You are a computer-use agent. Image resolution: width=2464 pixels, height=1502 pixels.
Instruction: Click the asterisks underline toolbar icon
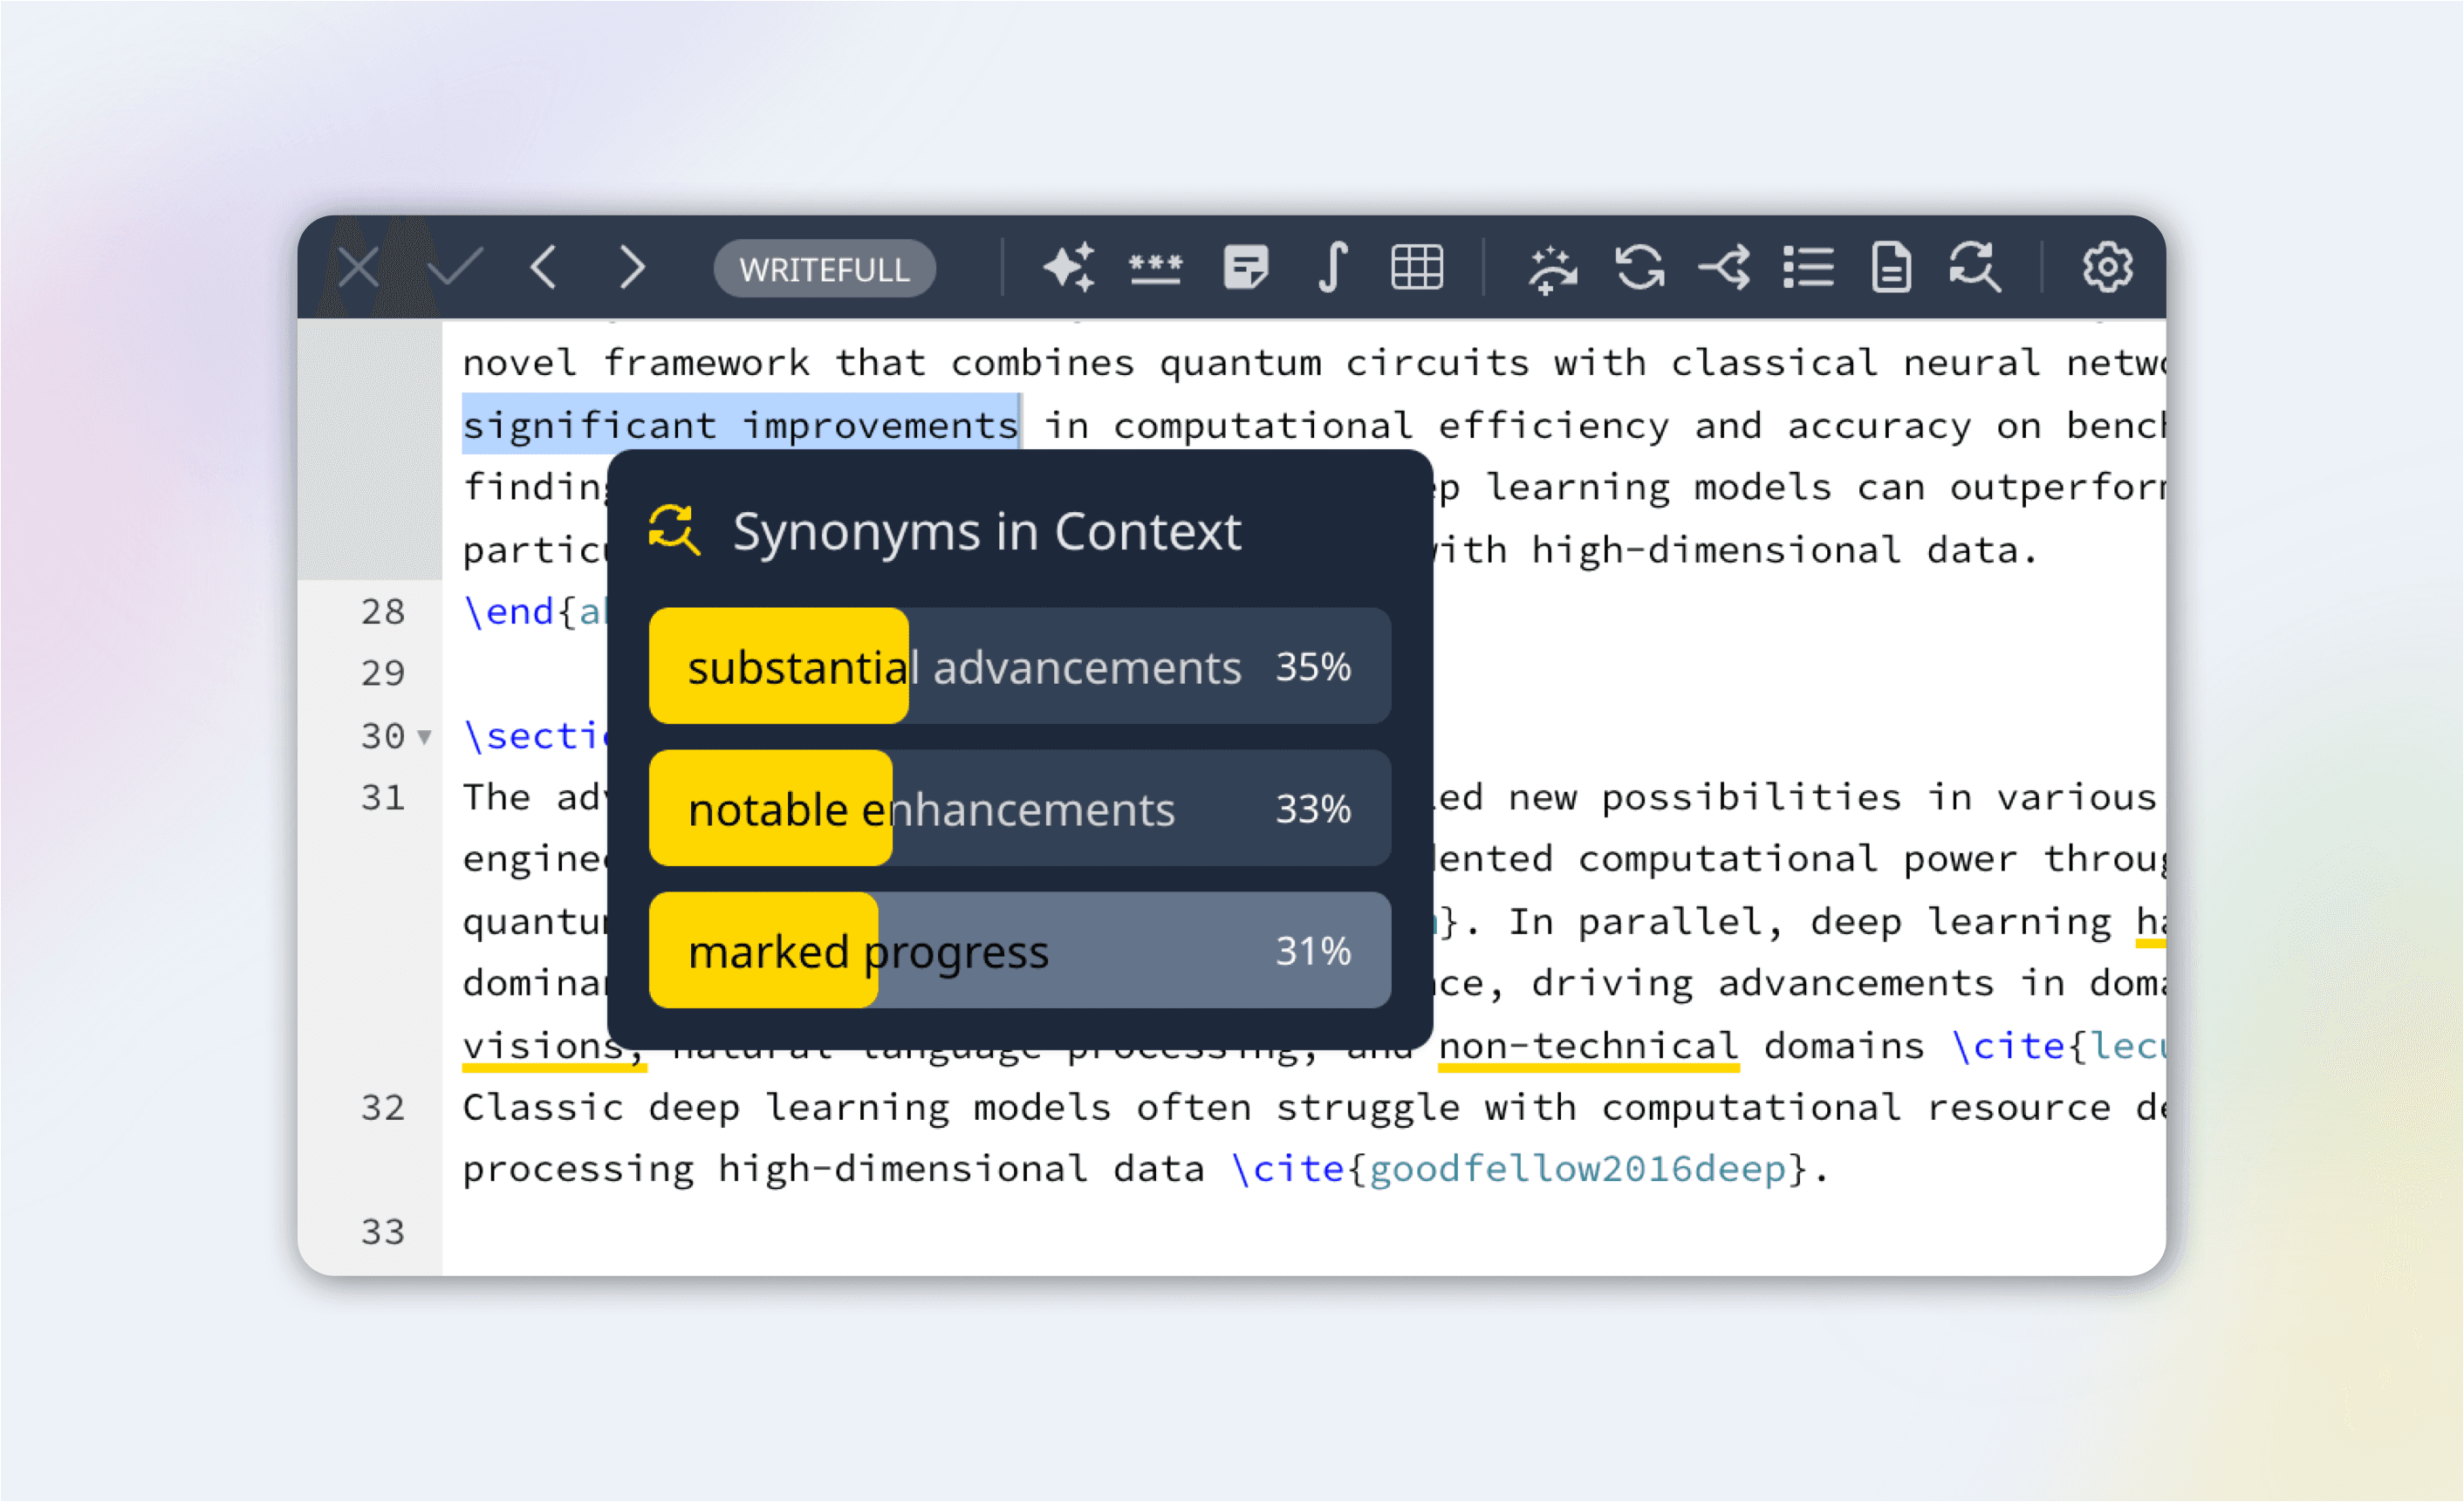pos(1155,267)
